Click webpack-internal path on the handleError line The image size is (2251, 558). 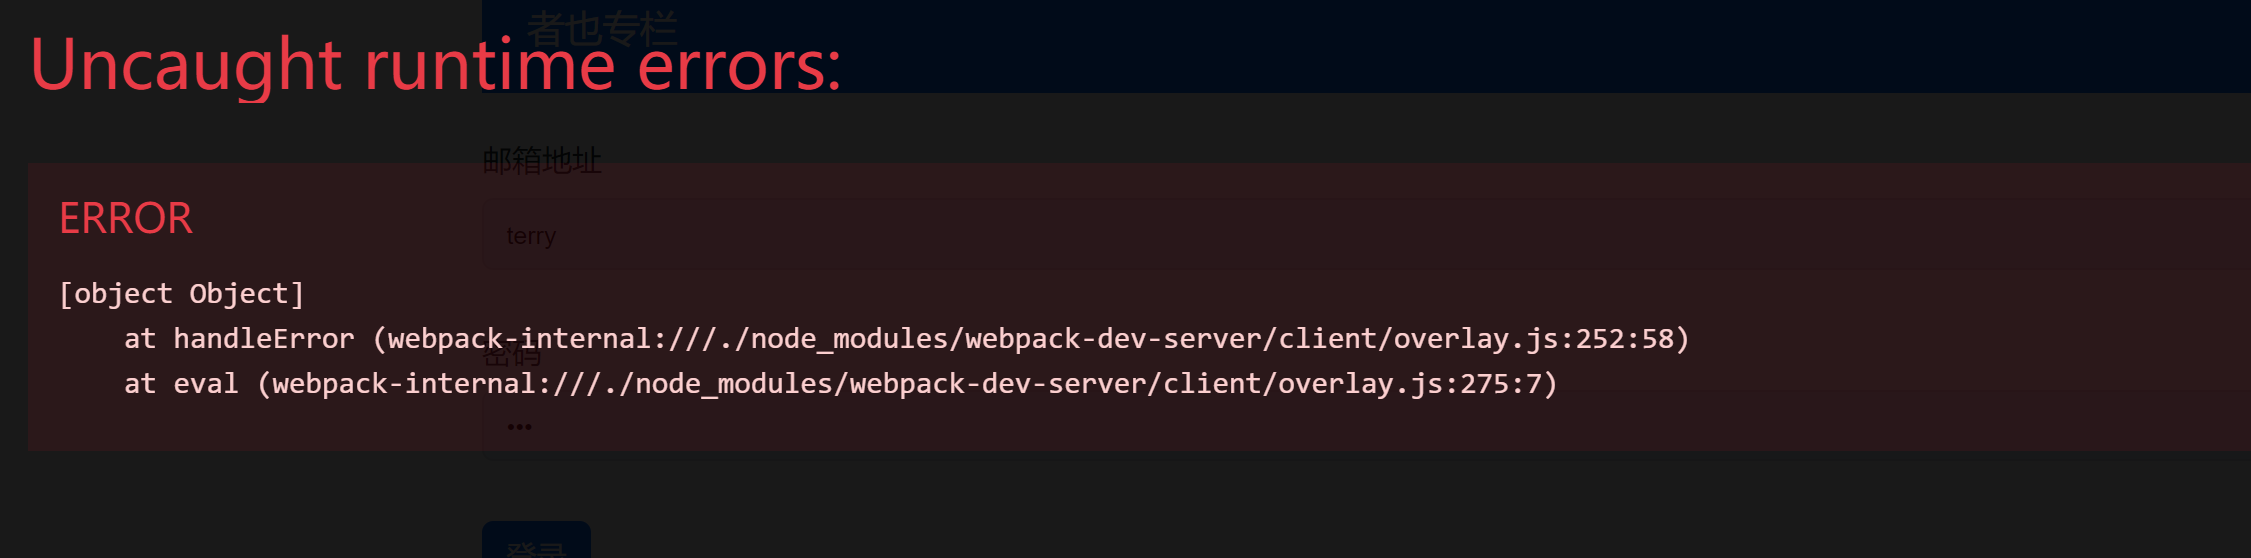(x=520, y=339)
